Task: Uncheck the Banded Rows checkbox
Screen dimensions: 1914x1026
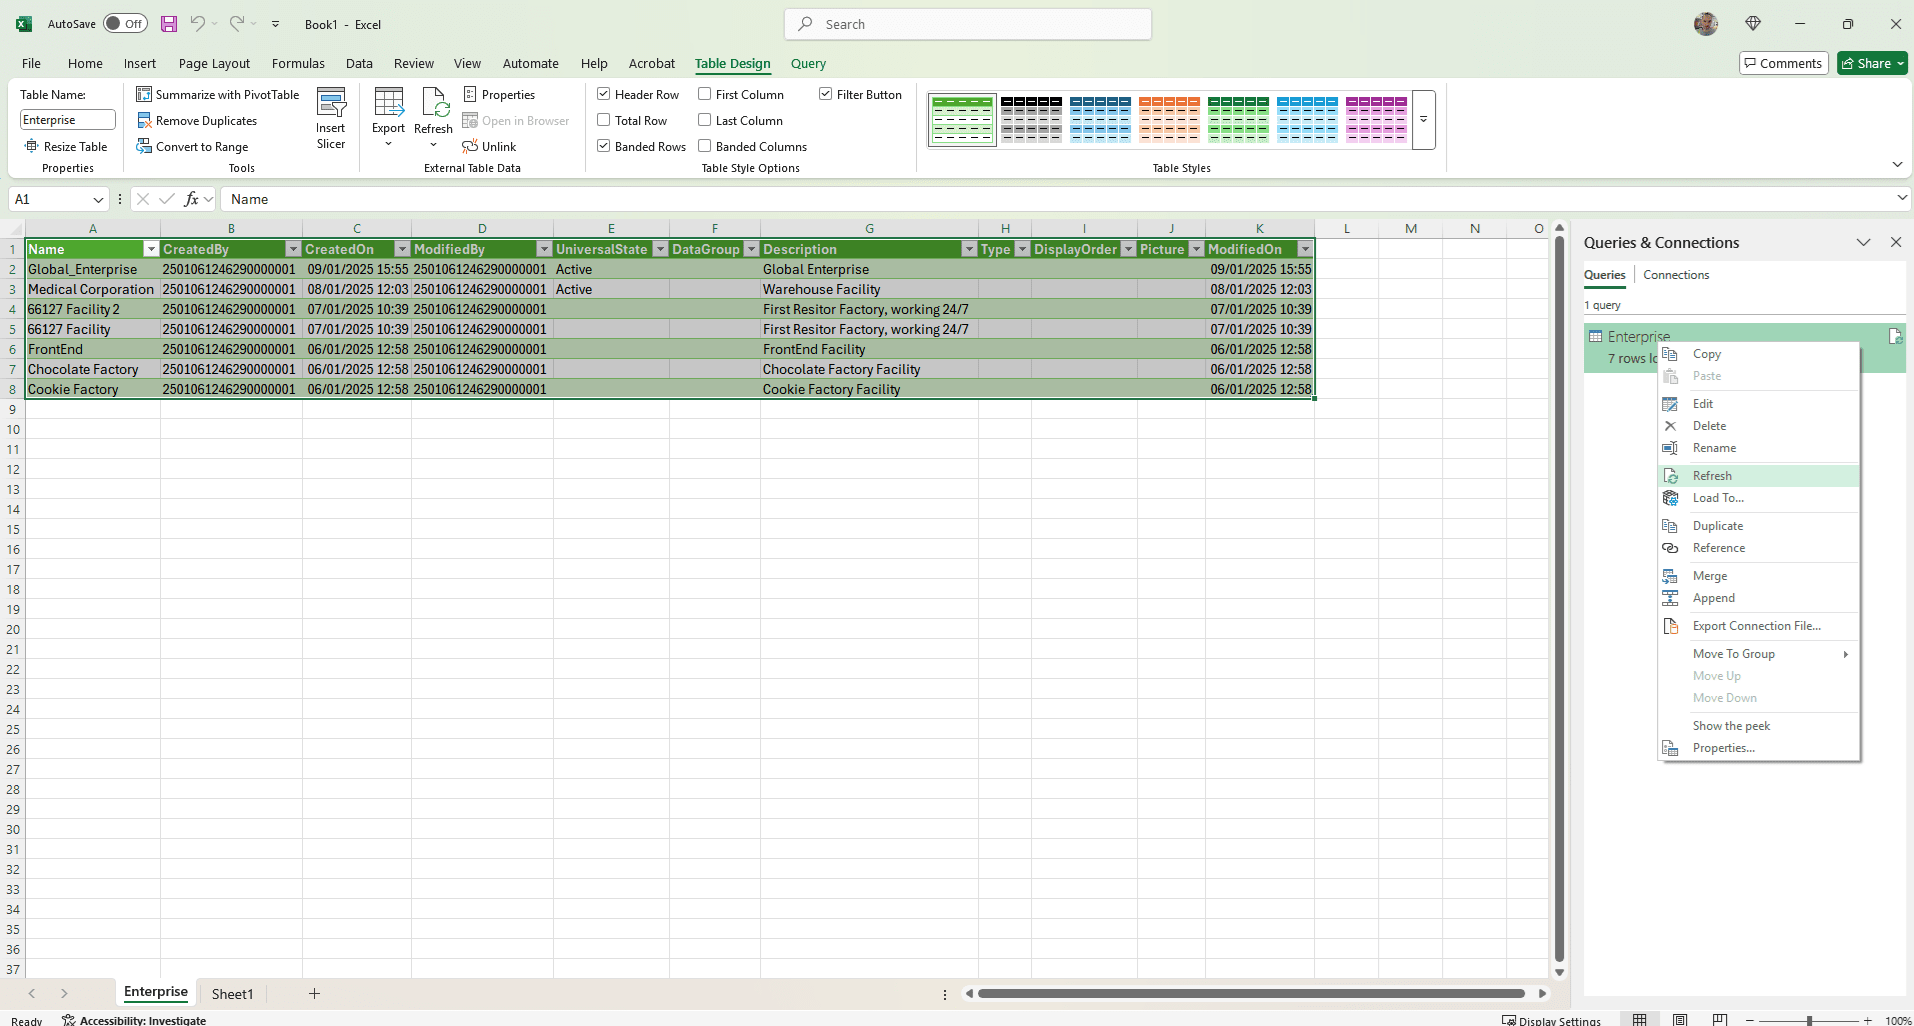Action: tap(604, 147)
